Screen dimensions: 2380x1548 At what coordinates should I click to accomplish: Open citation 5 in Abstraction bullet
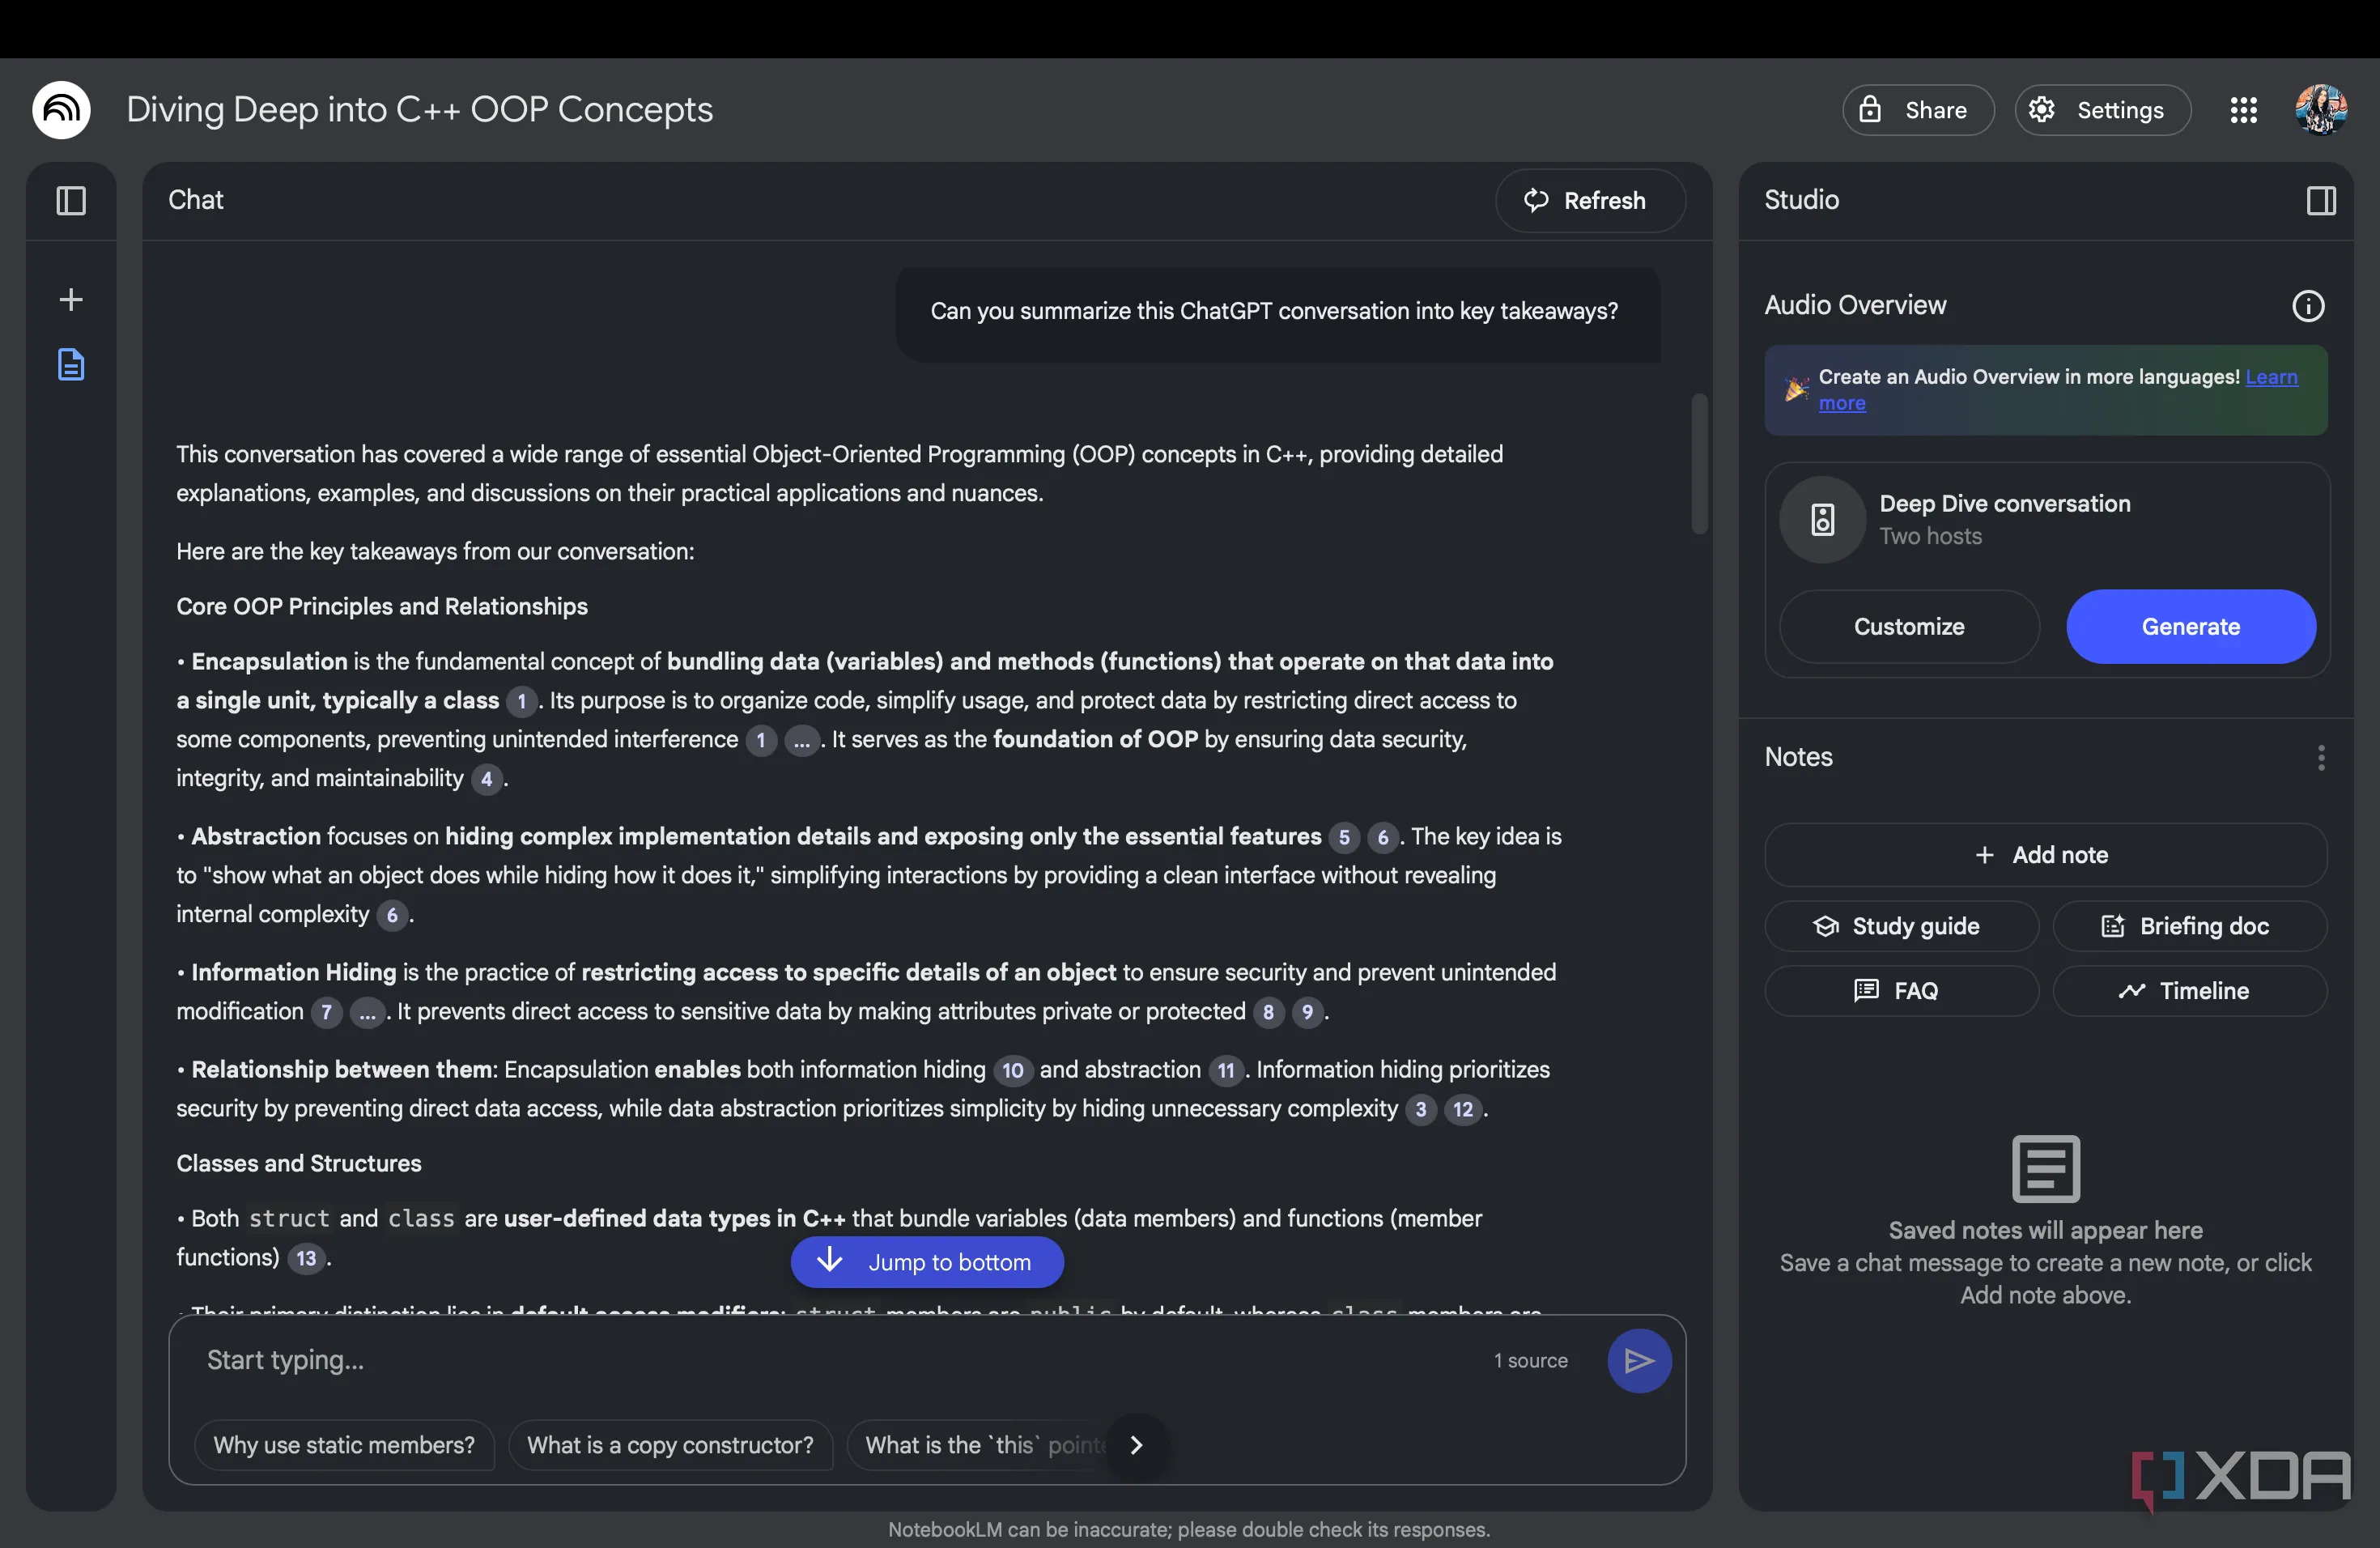coord(1343,836)
